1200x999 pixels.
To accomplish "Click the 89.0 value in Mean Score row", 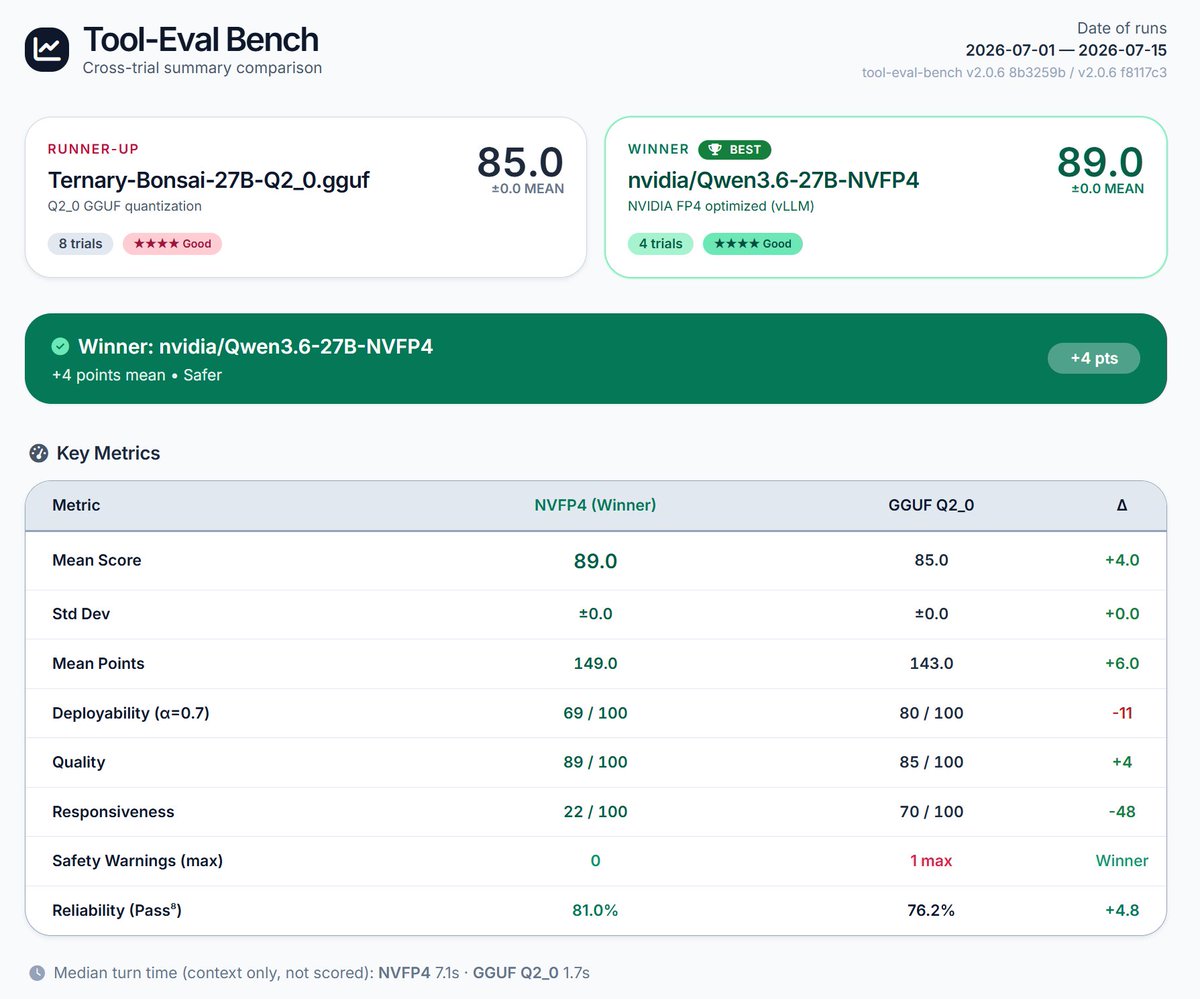I will pos(595,561).
